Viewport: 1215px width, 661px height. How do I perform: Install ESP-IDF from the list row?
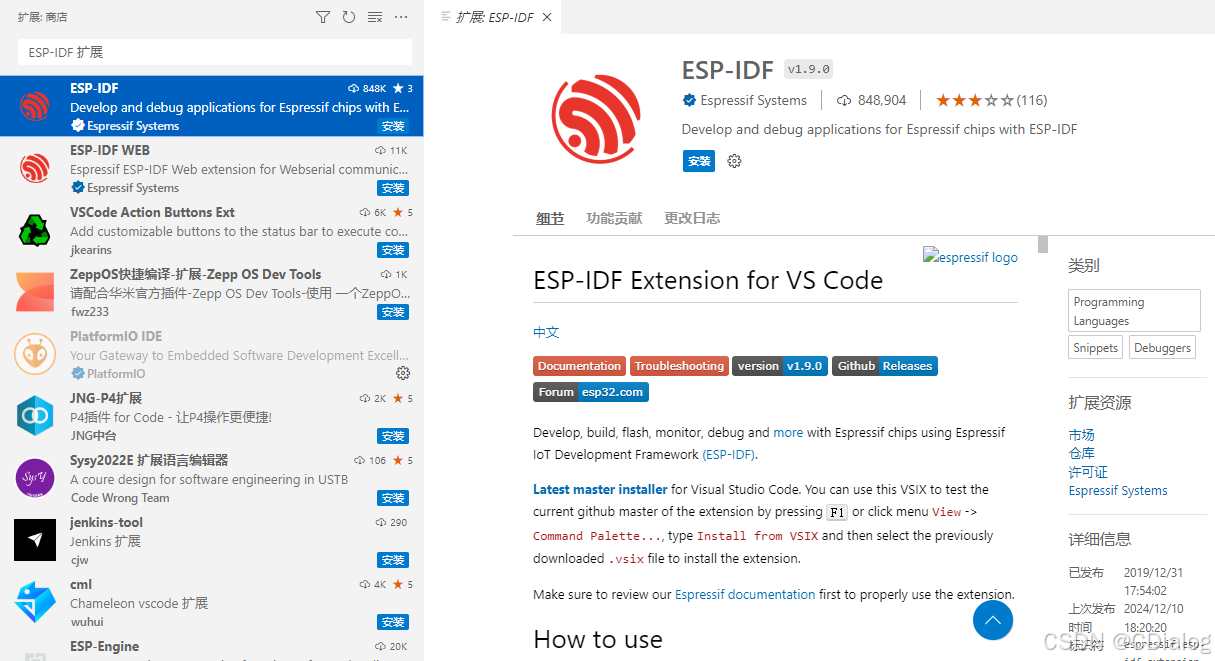click(393, 126)
